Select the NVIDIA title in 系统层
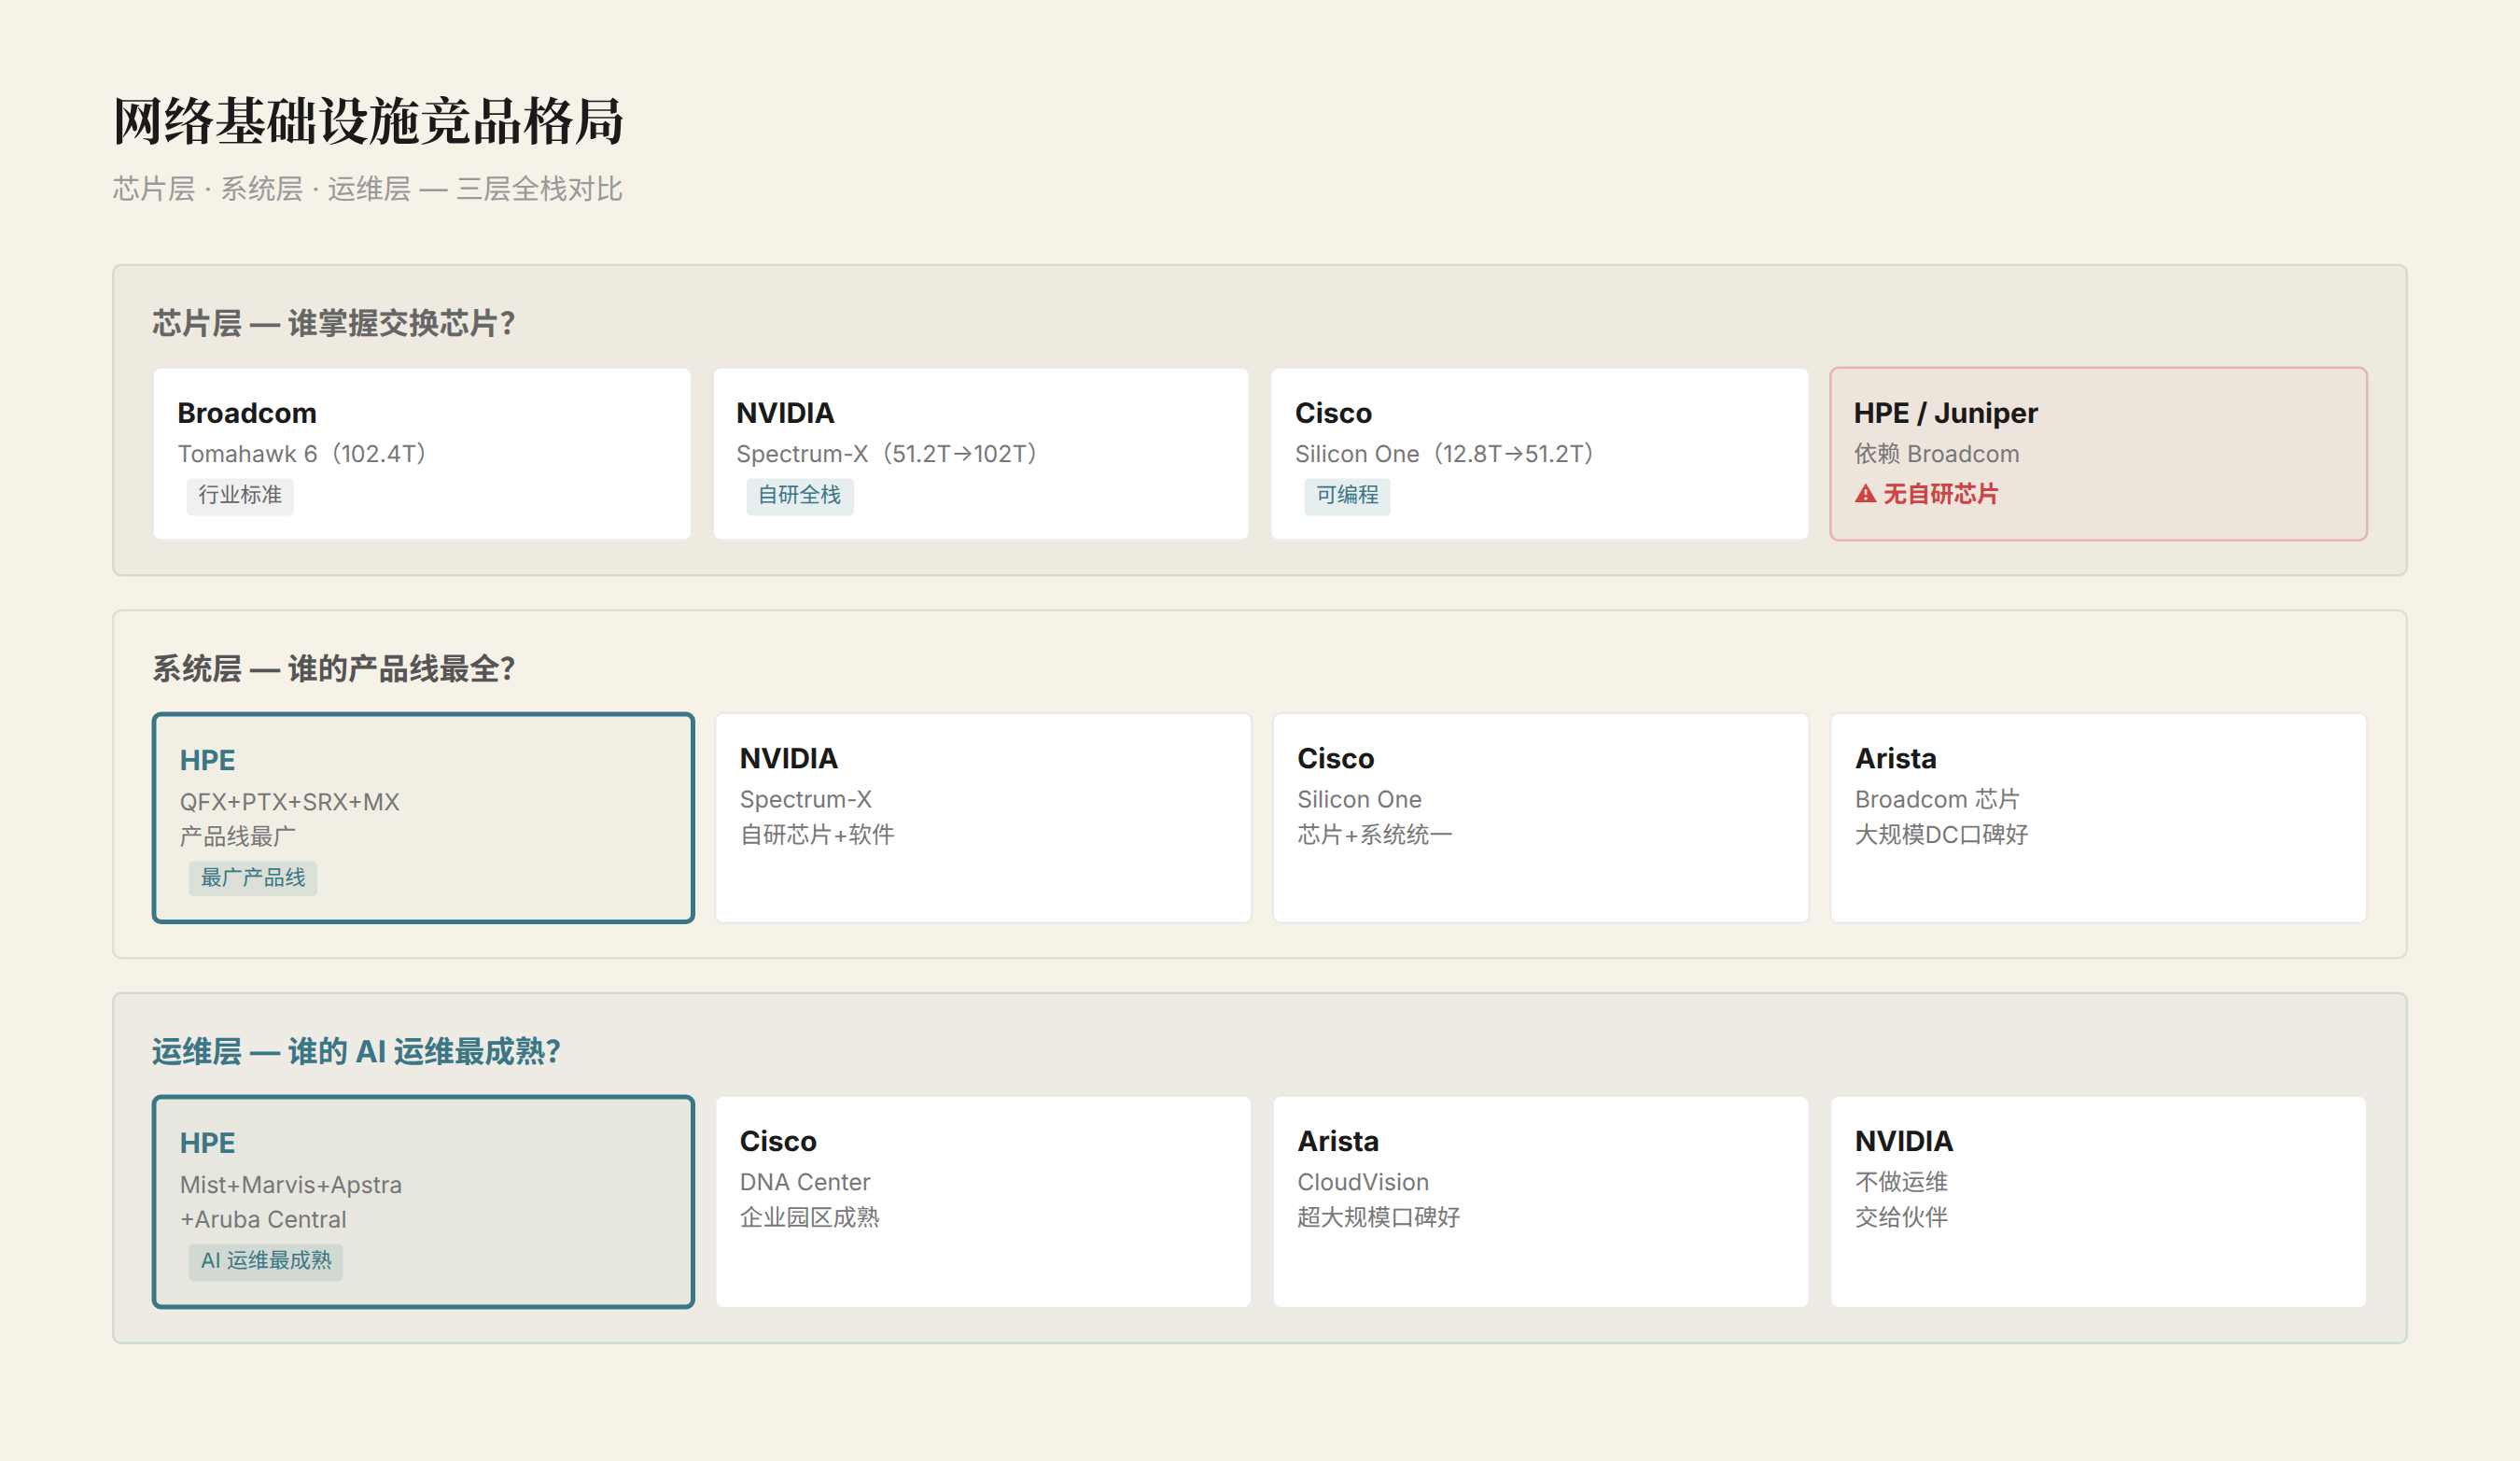This screenshot has height=1461, width=2520. click(788, 758)
